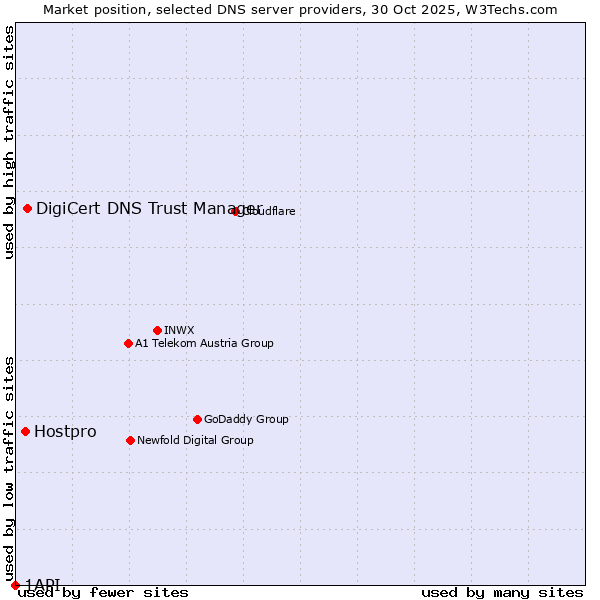Image resolution: width=600 pixels, height=600 pixels.
Task: Click the 'used by many sites' axis label
Action: 502,592
